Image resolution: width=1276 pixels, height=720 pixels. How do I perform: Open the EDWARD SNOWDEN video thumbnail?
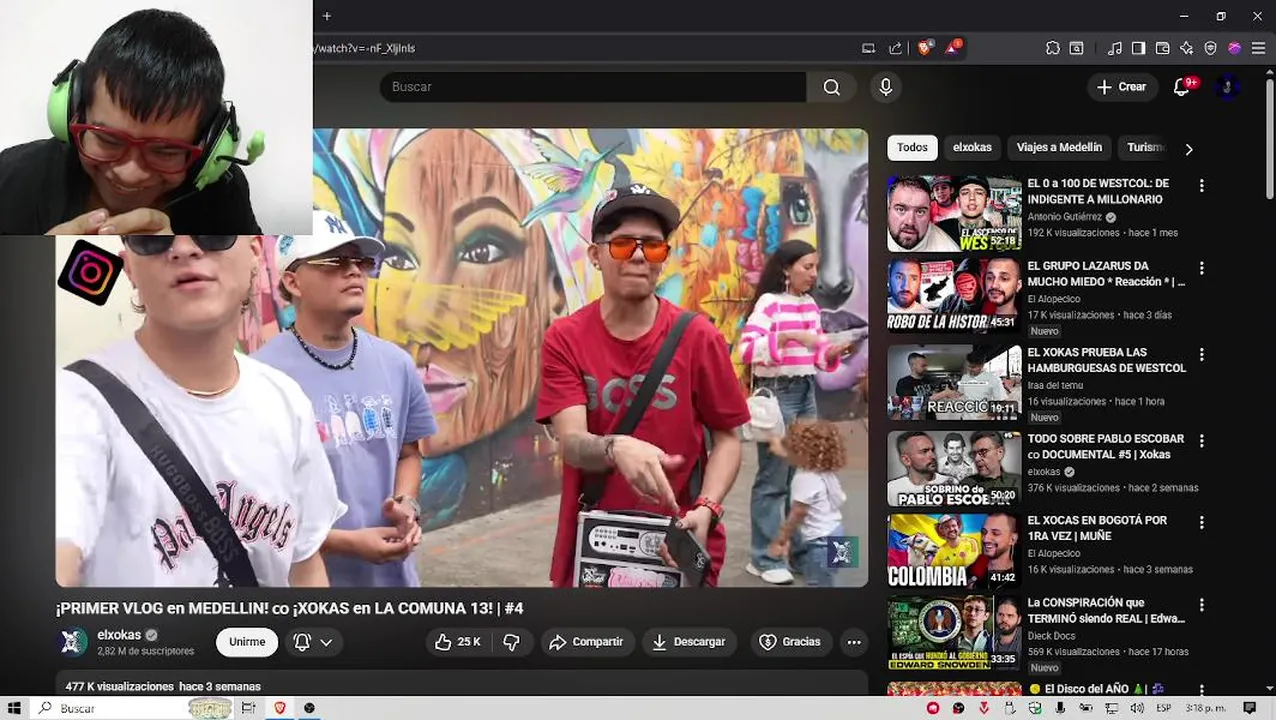click(954, 633)
